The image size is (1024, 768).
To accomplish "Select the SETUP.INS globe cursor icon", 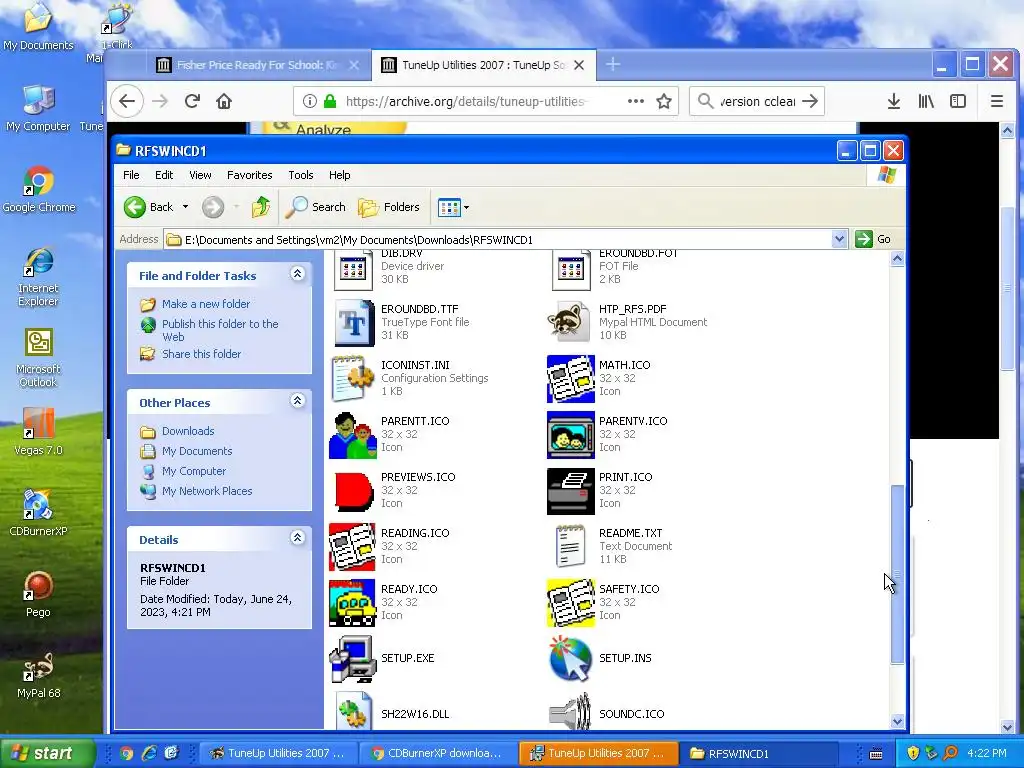I will click(x=570, y=659).
